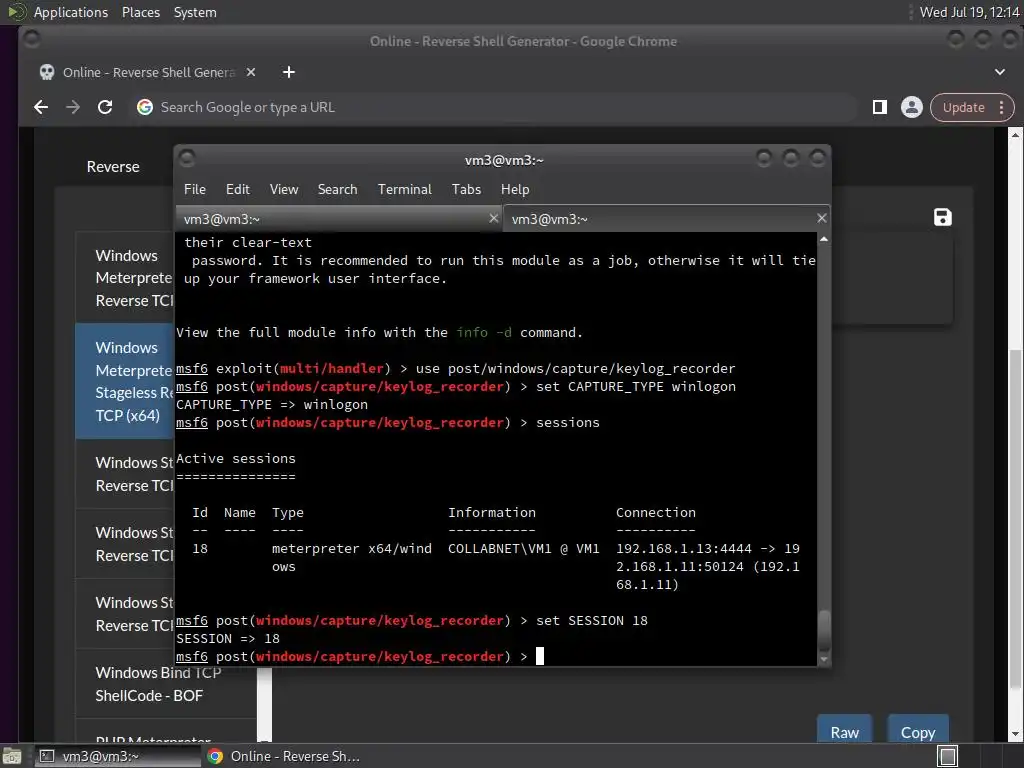Open the Terminal menu
The height and width of the screenshot is (768, 1024).
(404, 189)
